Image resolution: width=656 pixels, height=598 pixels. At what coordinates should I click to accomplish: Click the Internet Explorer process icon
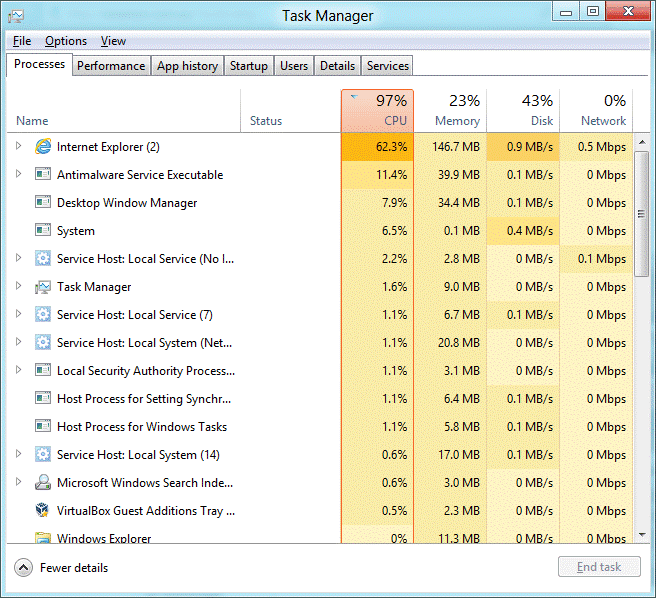coord(43,147)
